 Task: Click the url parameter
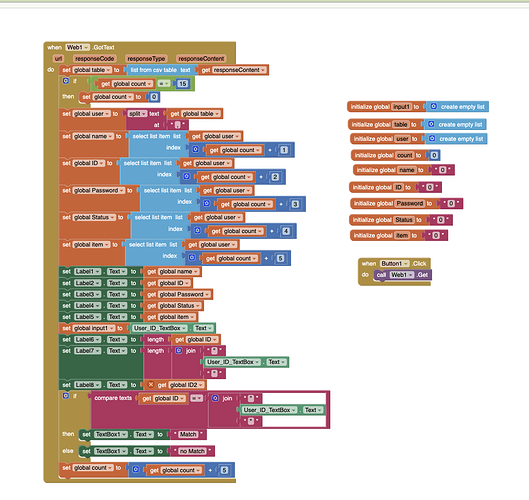pos(58,59)
